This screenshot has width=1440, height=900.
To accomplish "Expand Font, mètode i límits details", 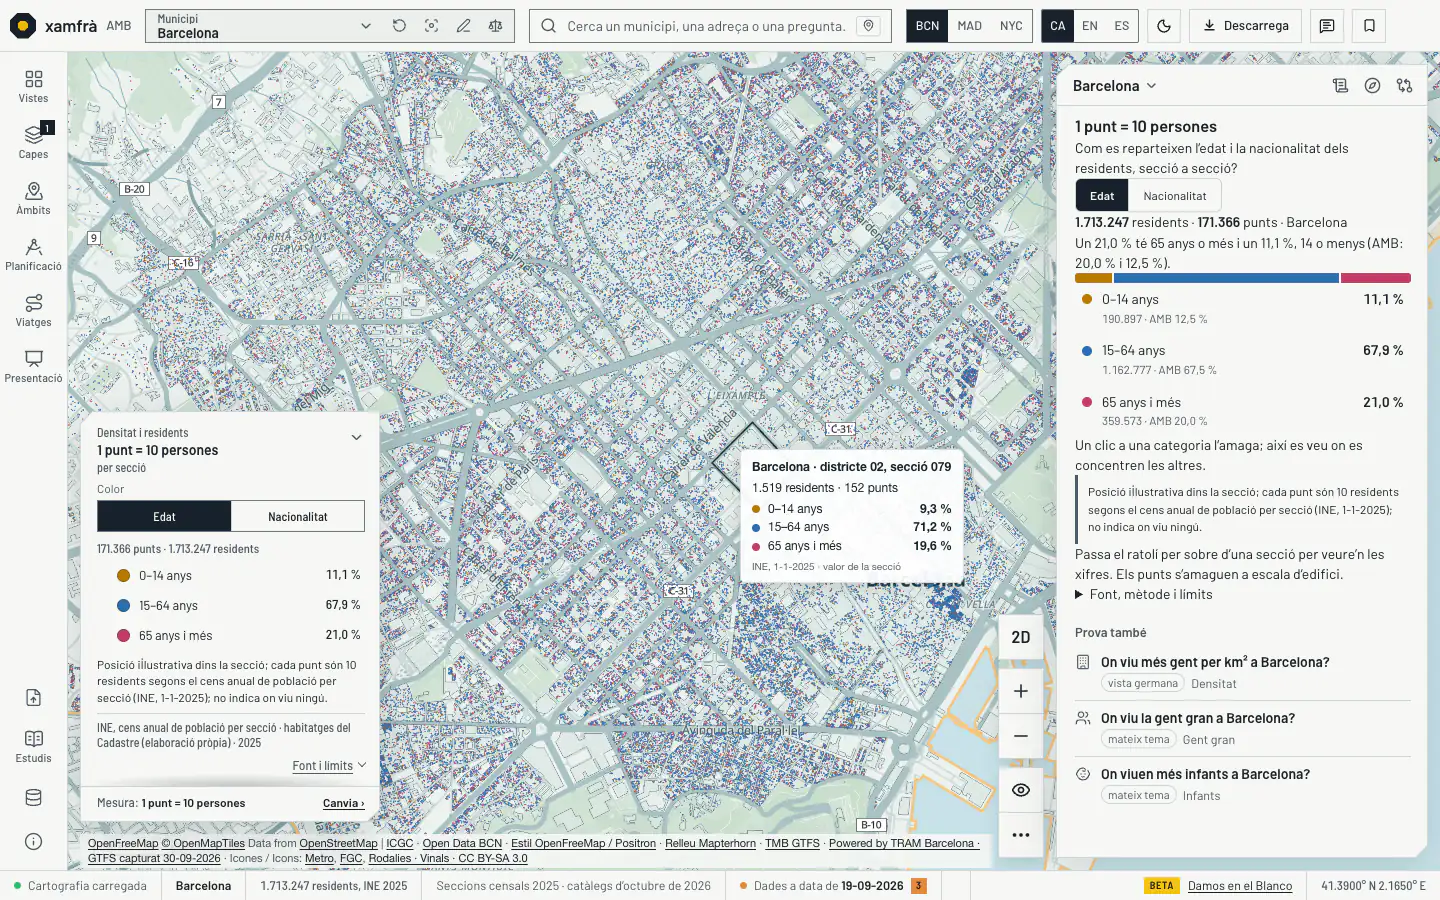I will click(1143, 594).
